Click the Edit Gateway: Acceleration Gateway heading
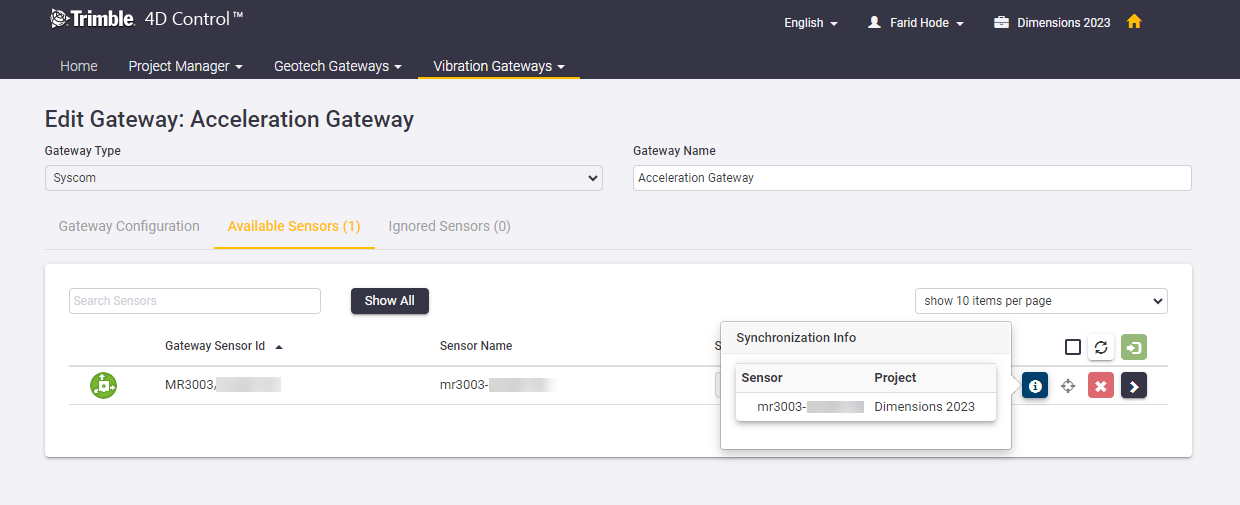1240x505 pixels. (x=229, y=120)
